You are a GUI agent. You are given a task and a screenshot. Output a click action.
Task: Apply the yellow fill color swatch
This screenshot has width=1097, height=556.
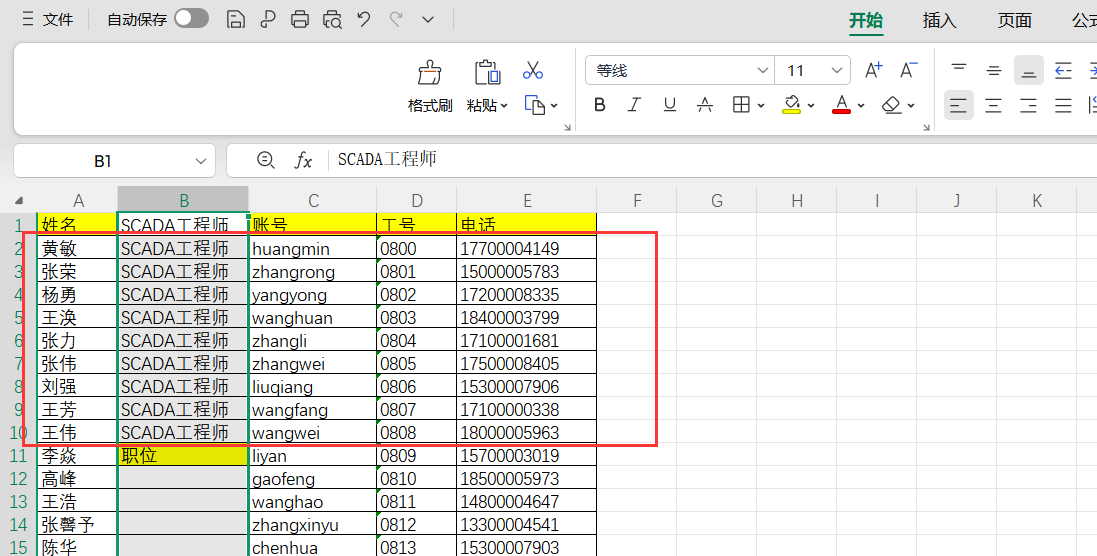pyautogui.click(x=791, y=105)
